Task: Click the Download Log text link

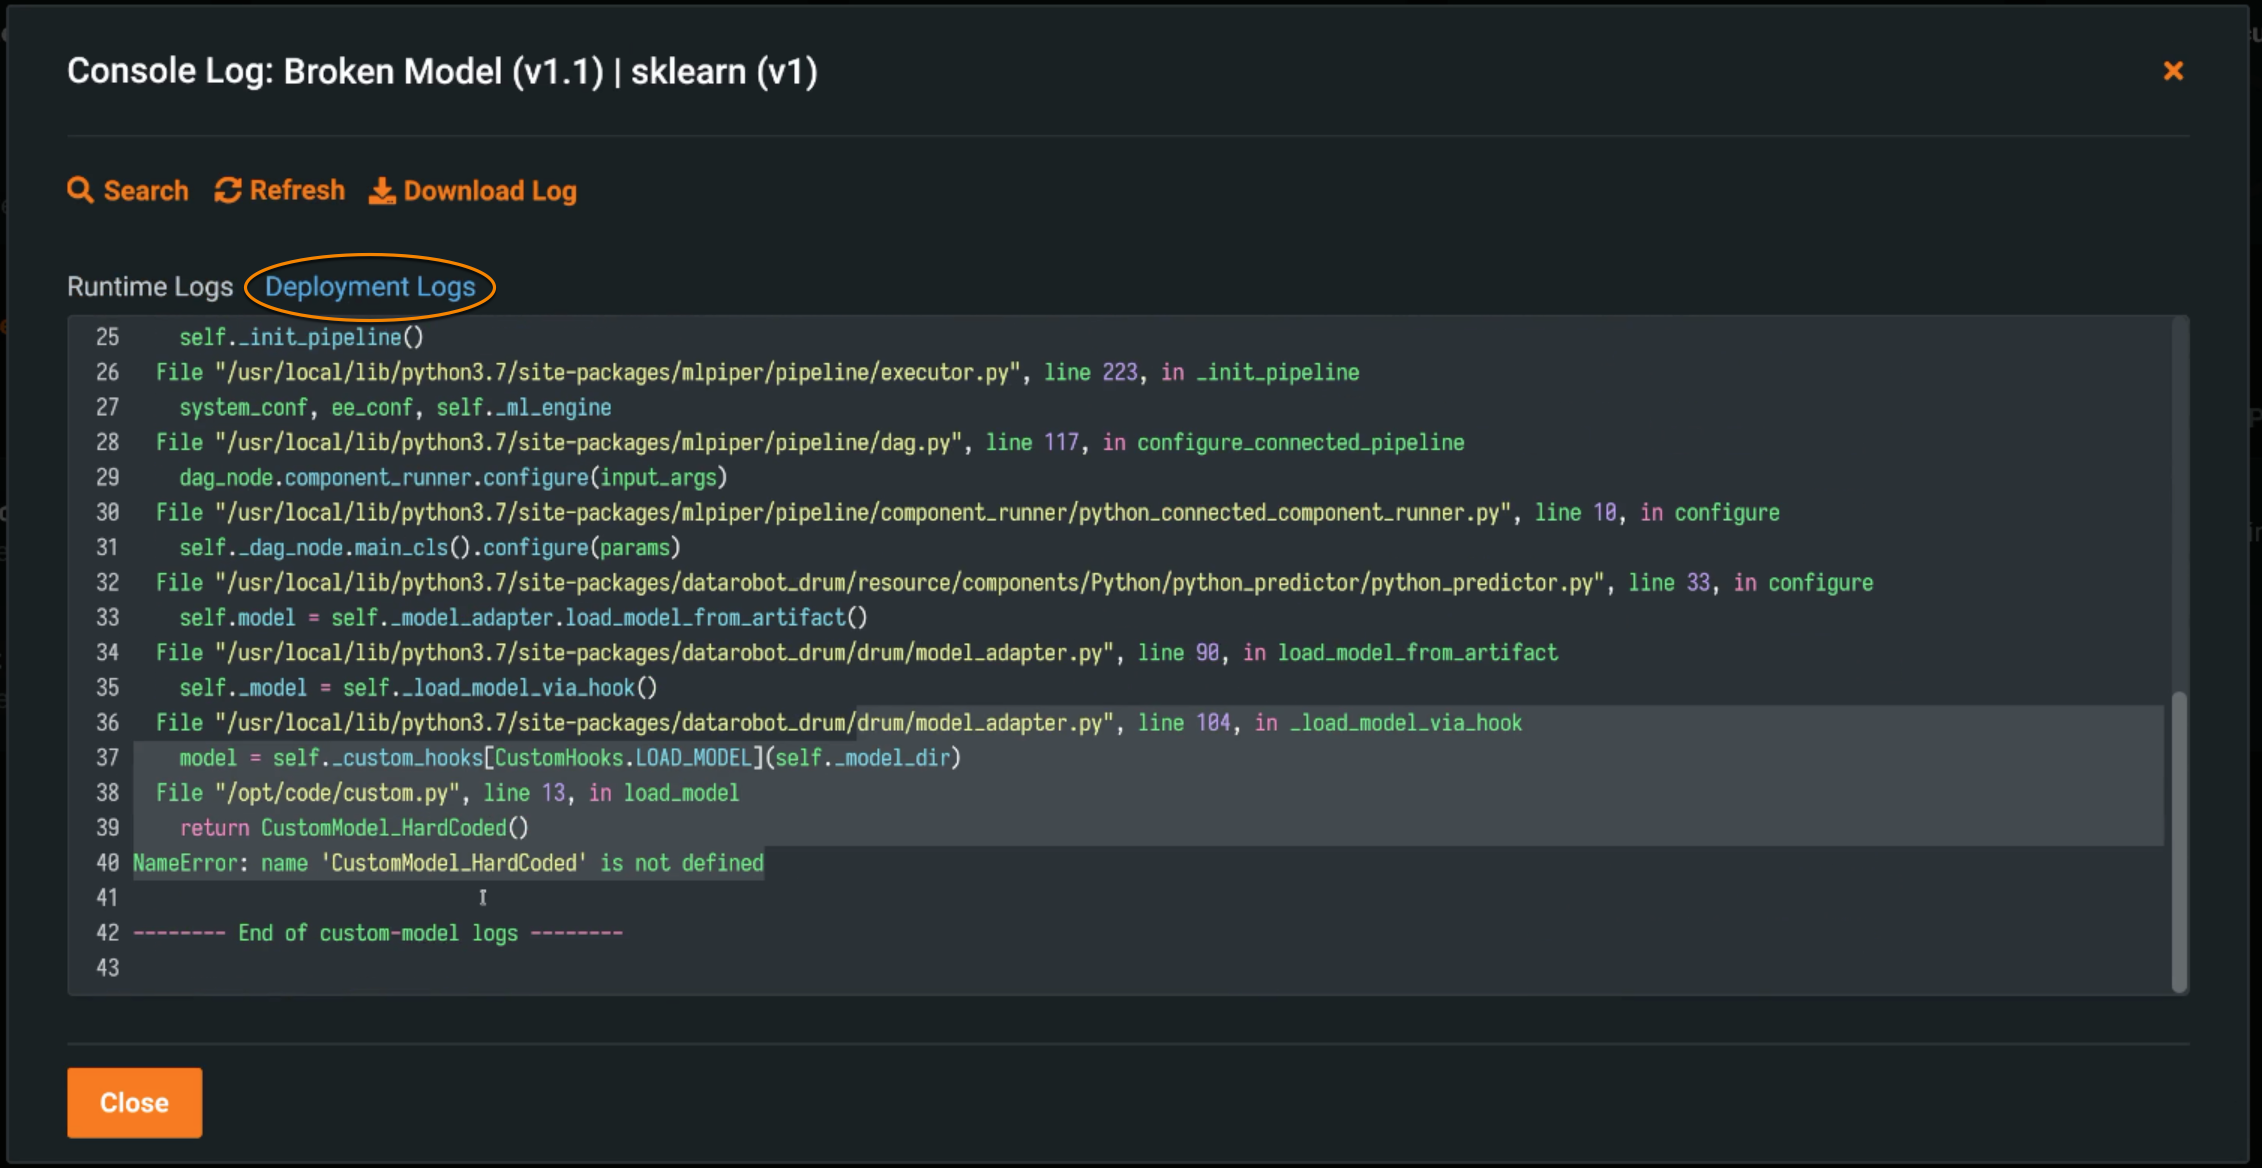Action: 490,190
